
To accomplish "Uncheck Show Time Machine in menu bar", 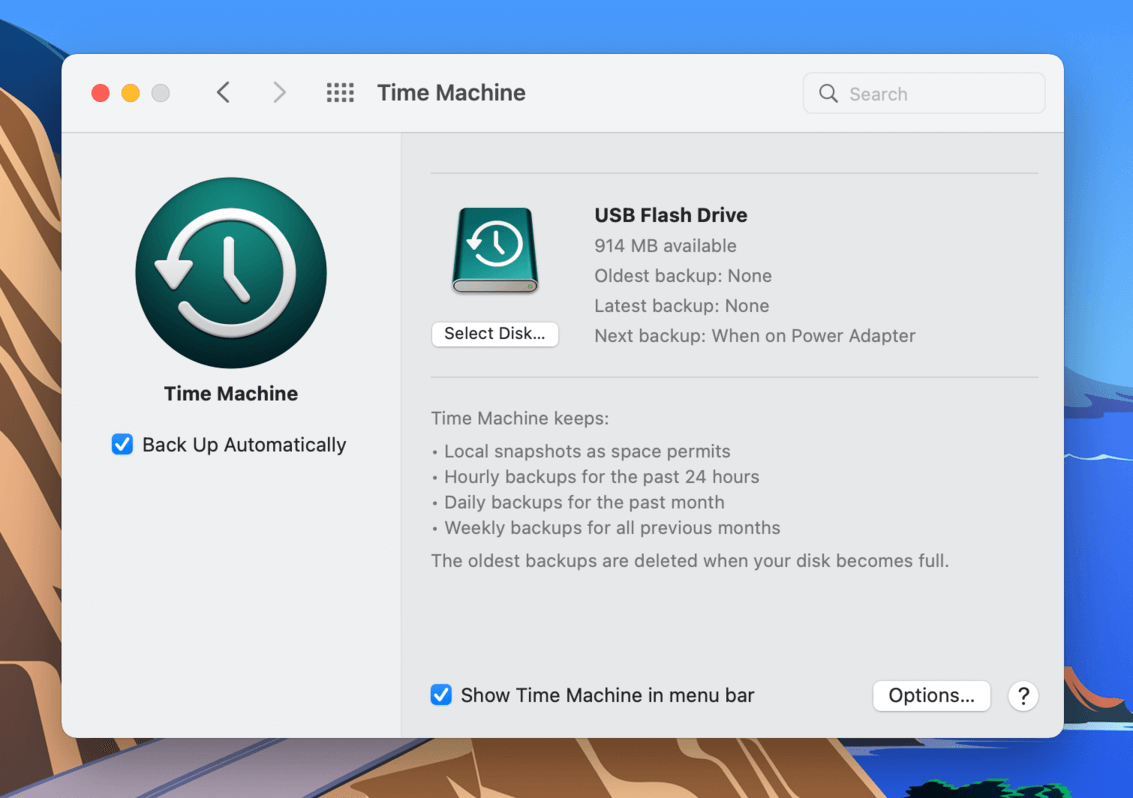I will coord(441,695).
